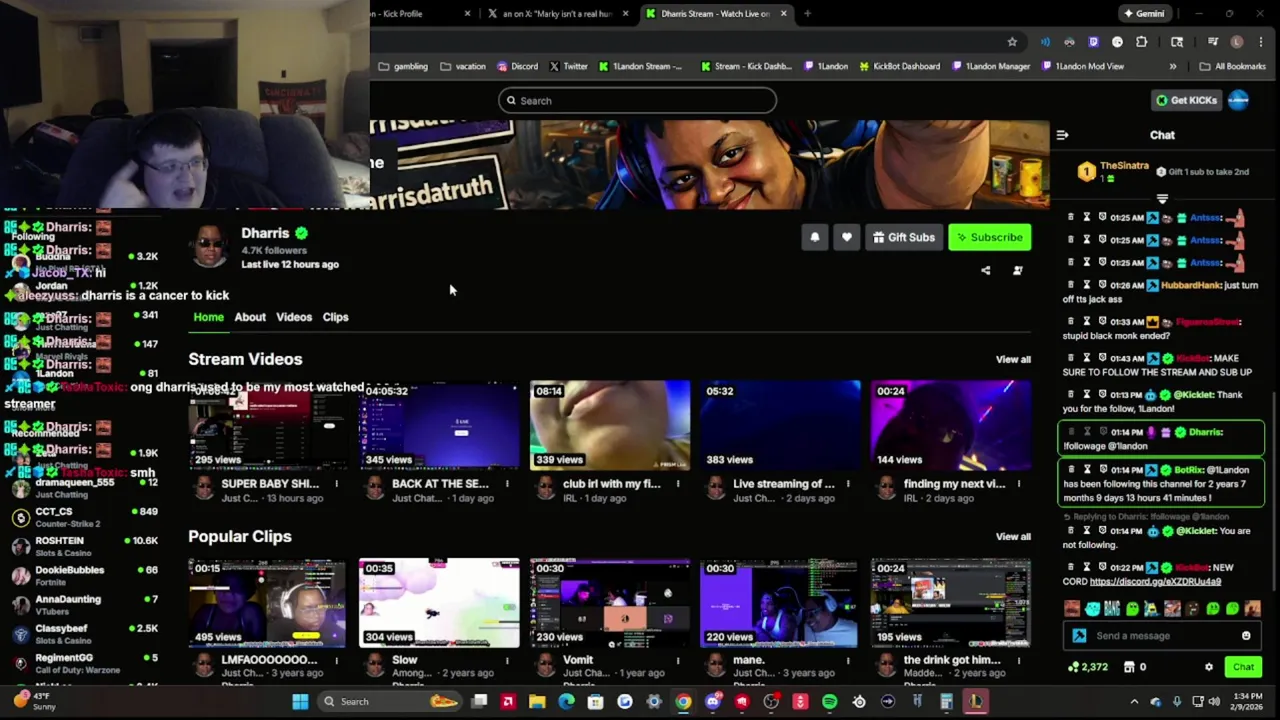Click the heart follow icon on Dharris's channel

[847, 237]
